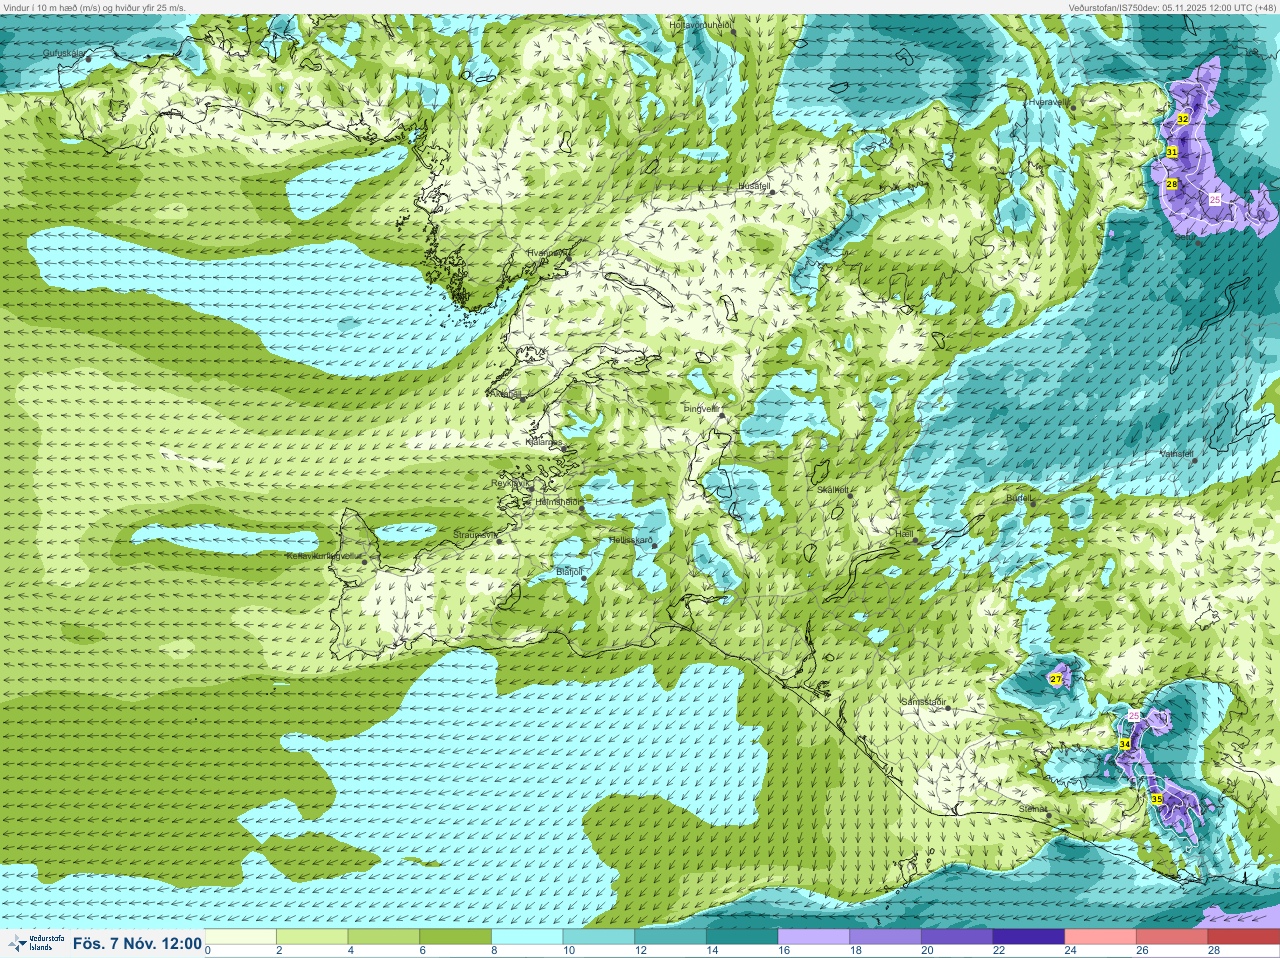Click the legend tick value 24
Viewport: 1280px width, 958px height.
(x=1070, y=951)
